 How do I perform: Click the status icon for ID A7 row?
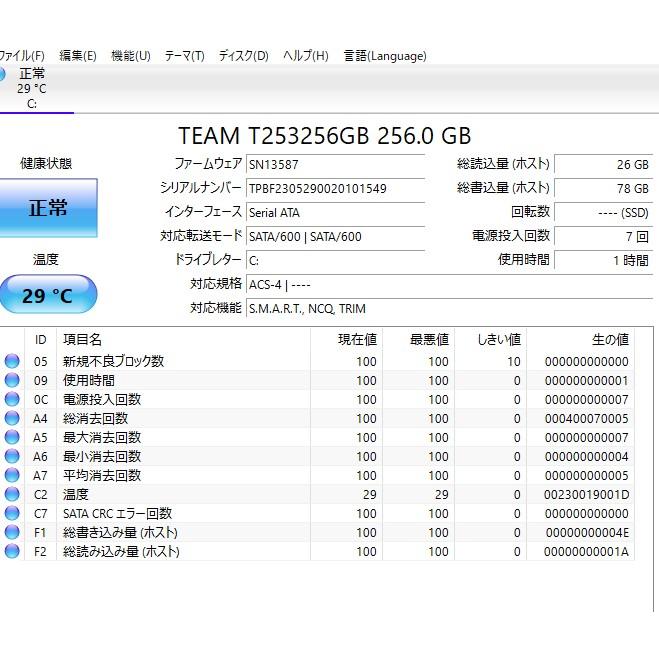(x=12, y=475)
